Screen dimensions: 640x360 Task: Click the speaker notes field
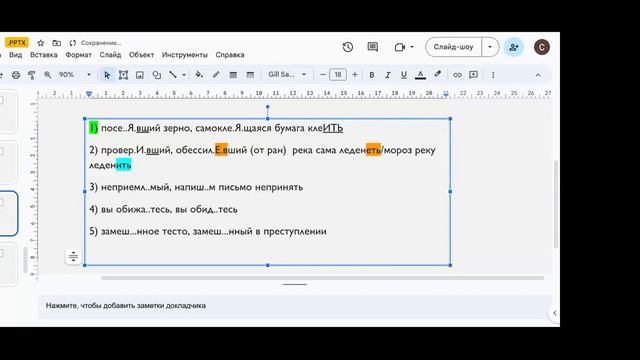click(x=294, y=306)
